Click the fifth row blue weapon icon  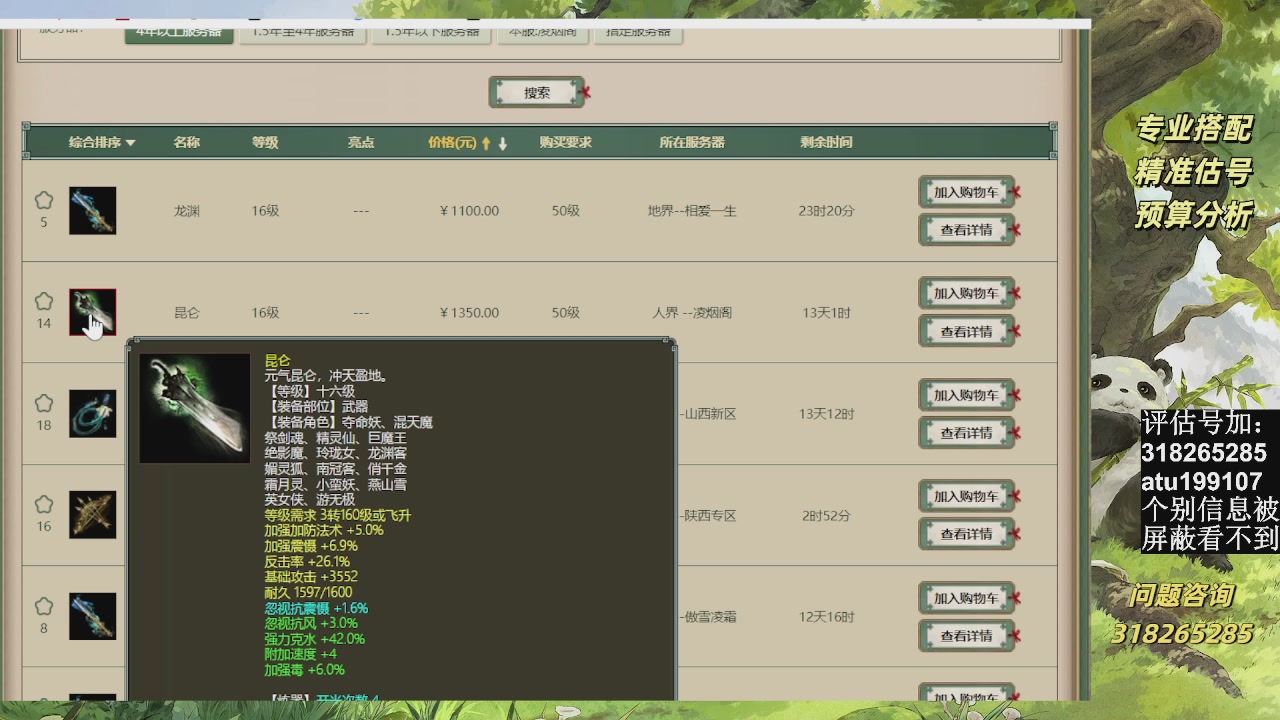pos(92,616)
